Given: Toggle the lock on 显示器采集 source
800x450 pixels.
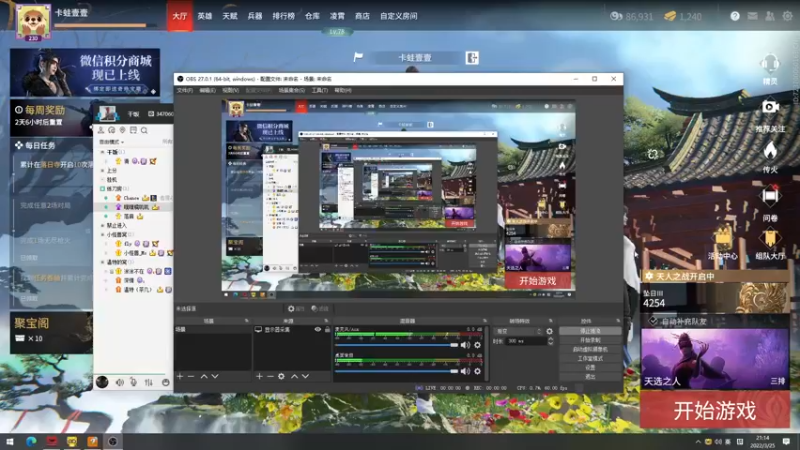Looking at the screenshot, I should coord(327,330).
